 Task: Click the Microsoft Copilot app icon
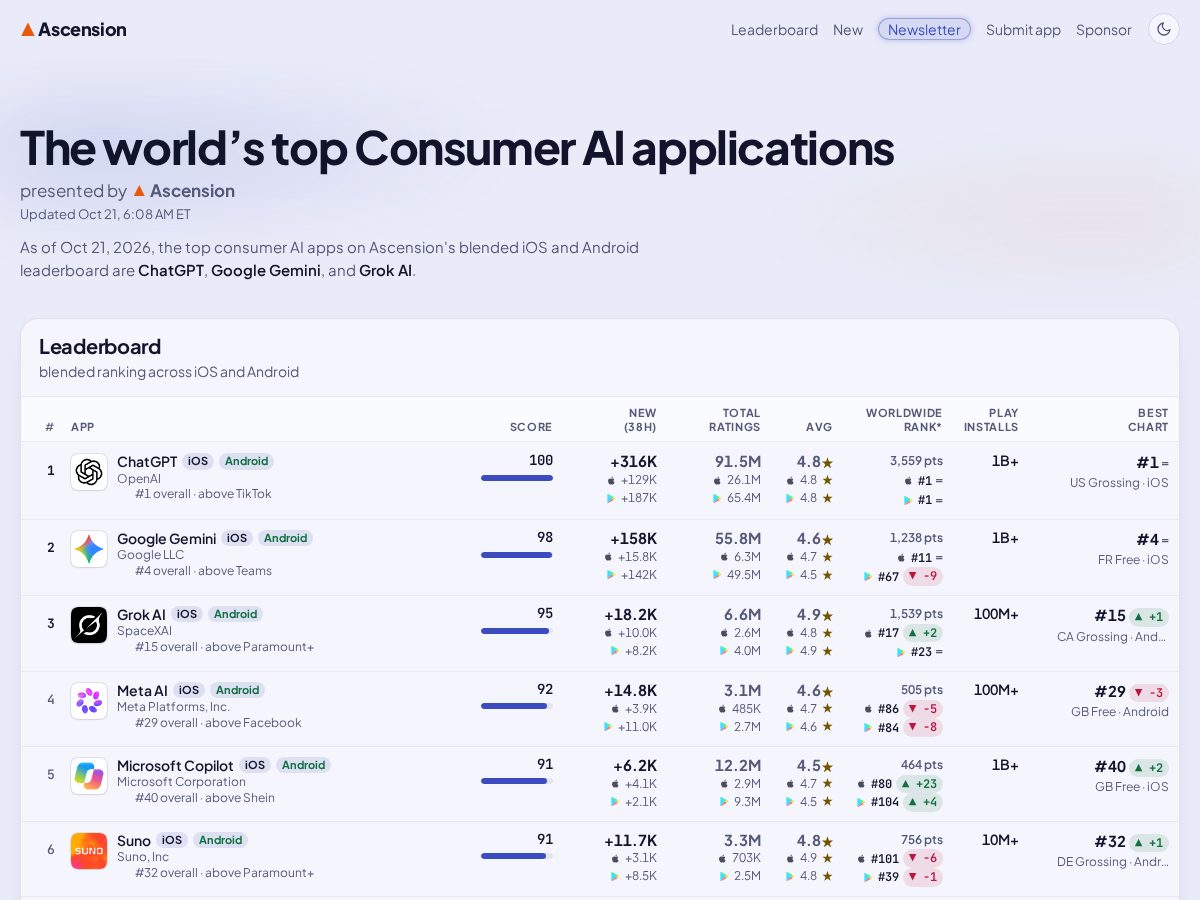89,776
